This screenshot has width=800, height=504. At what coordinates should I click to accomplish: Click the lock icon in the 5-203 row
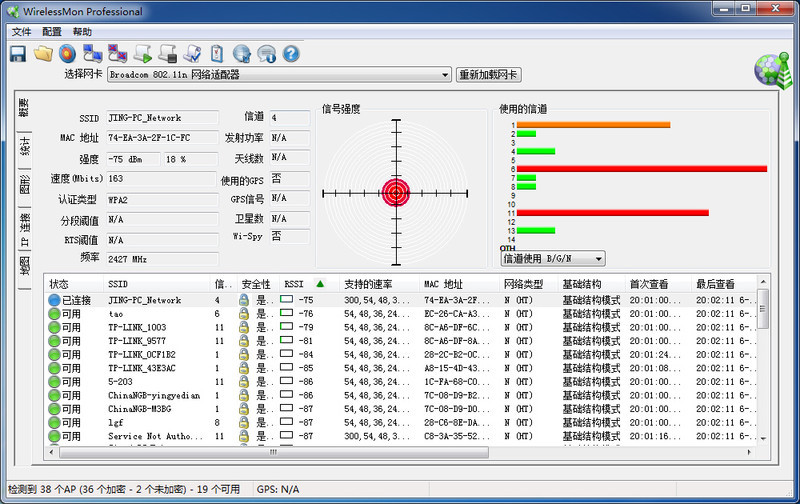(244, 382)
